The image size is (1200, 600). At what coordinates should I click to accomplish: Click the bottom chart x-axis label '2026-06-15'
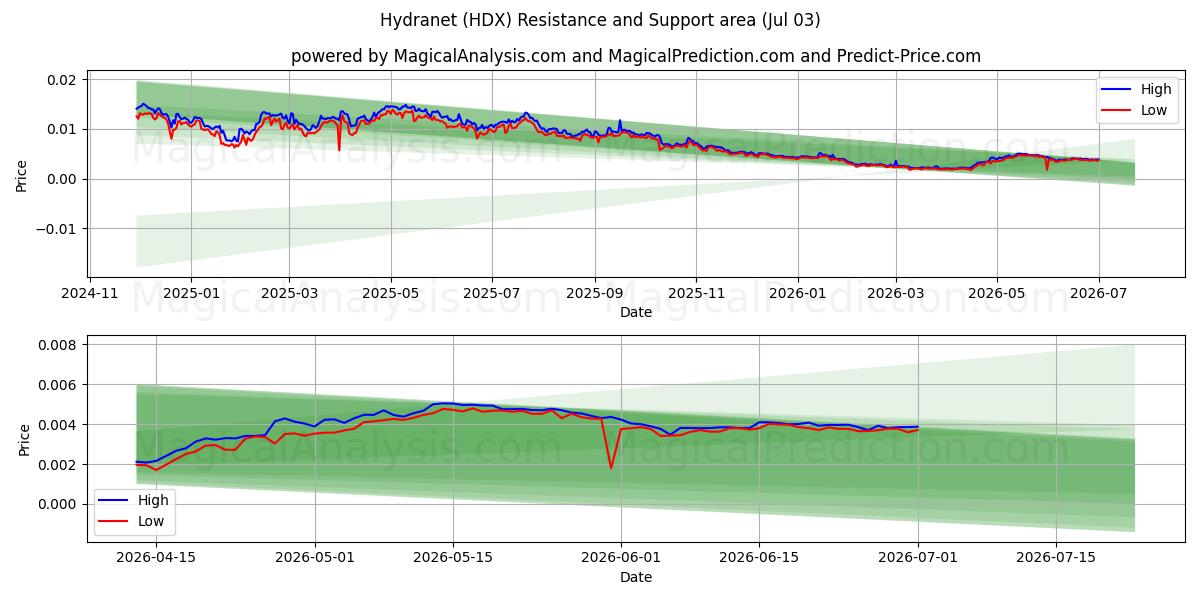tap(760, 558)
